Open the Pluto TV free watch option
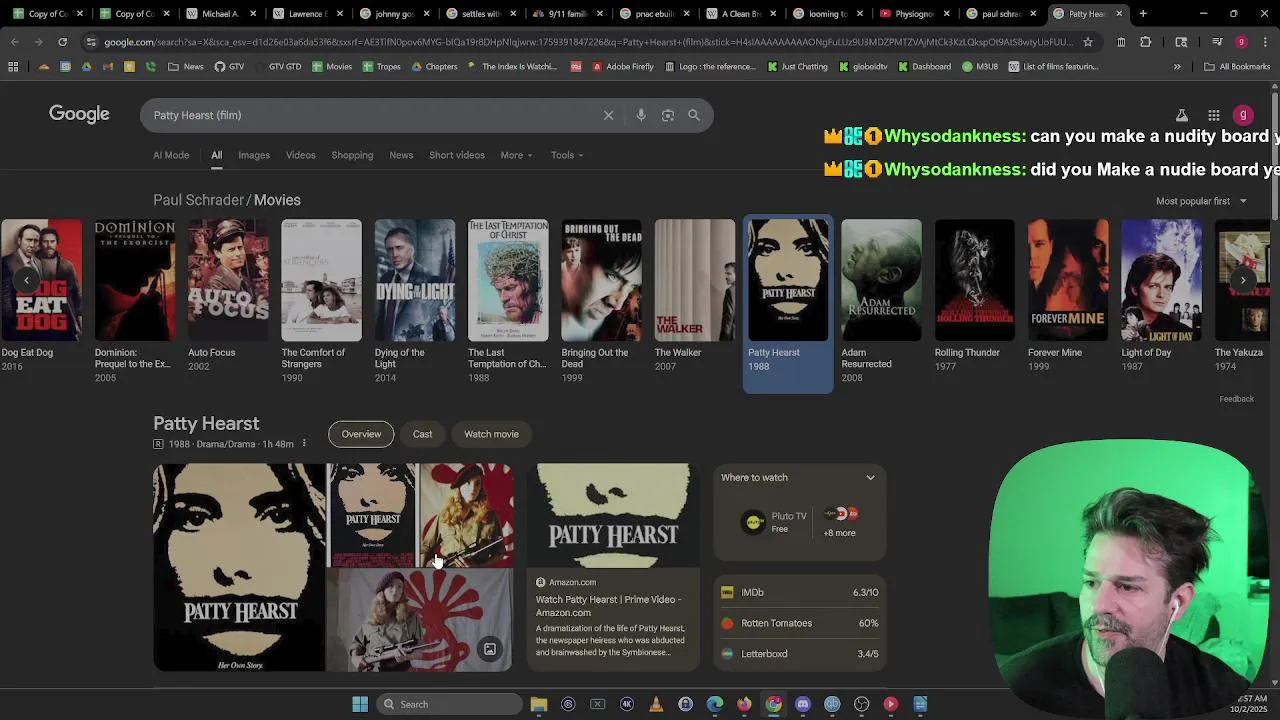Screen dimensions: 1280x720 click(774, 522)
